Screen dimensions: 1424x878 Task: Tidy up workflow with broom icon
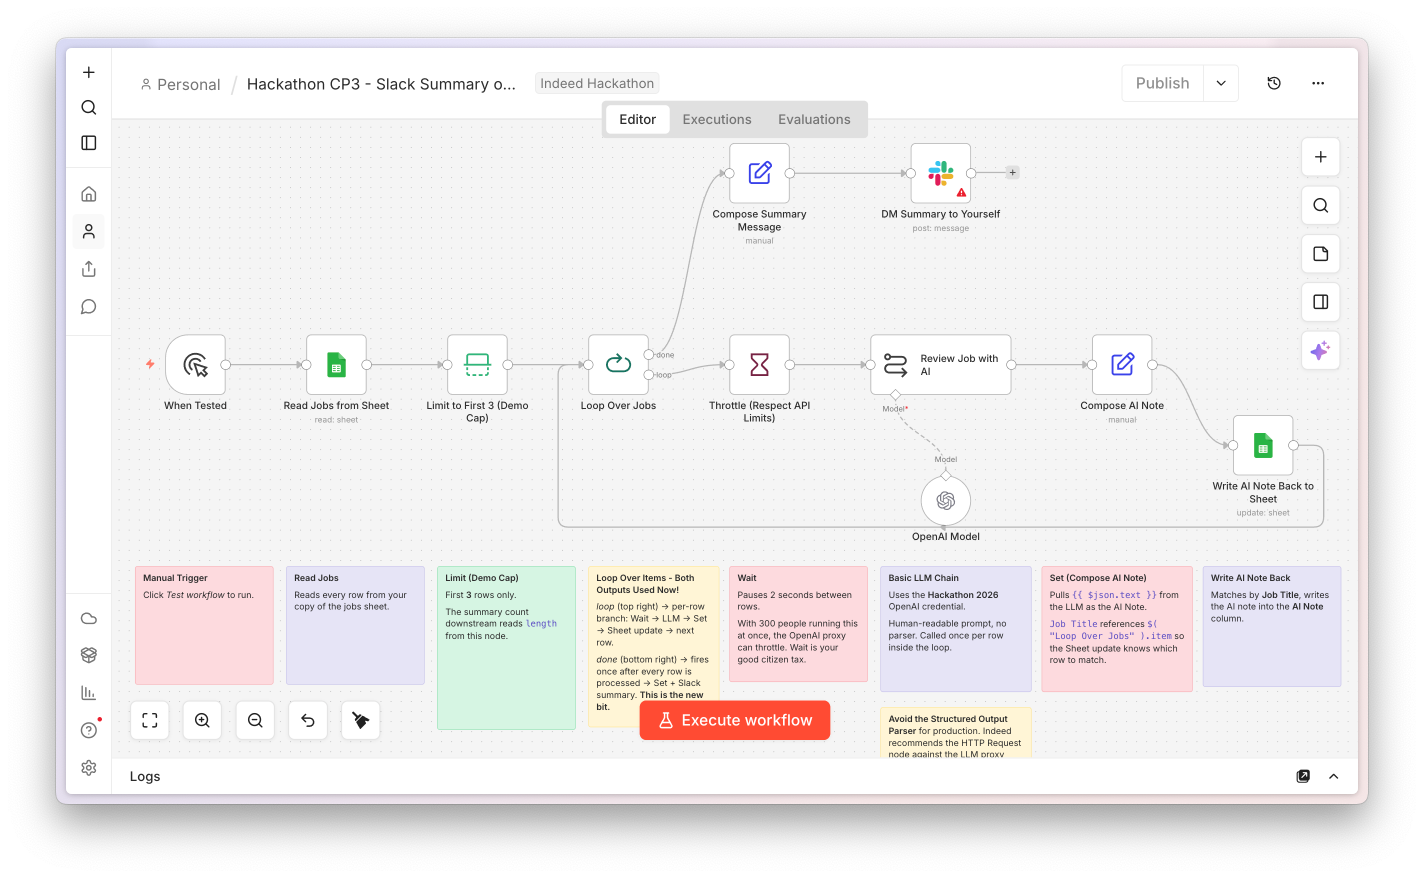pyautogui.click(x=361, y=720)
